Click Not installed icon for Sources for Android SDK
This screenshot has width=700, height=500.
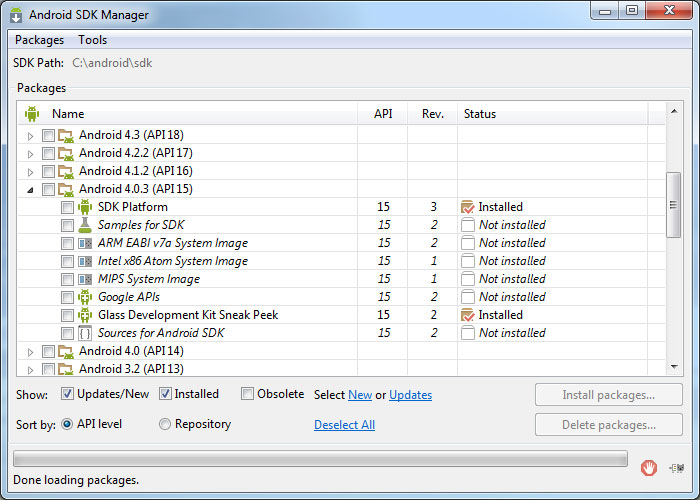468,333
